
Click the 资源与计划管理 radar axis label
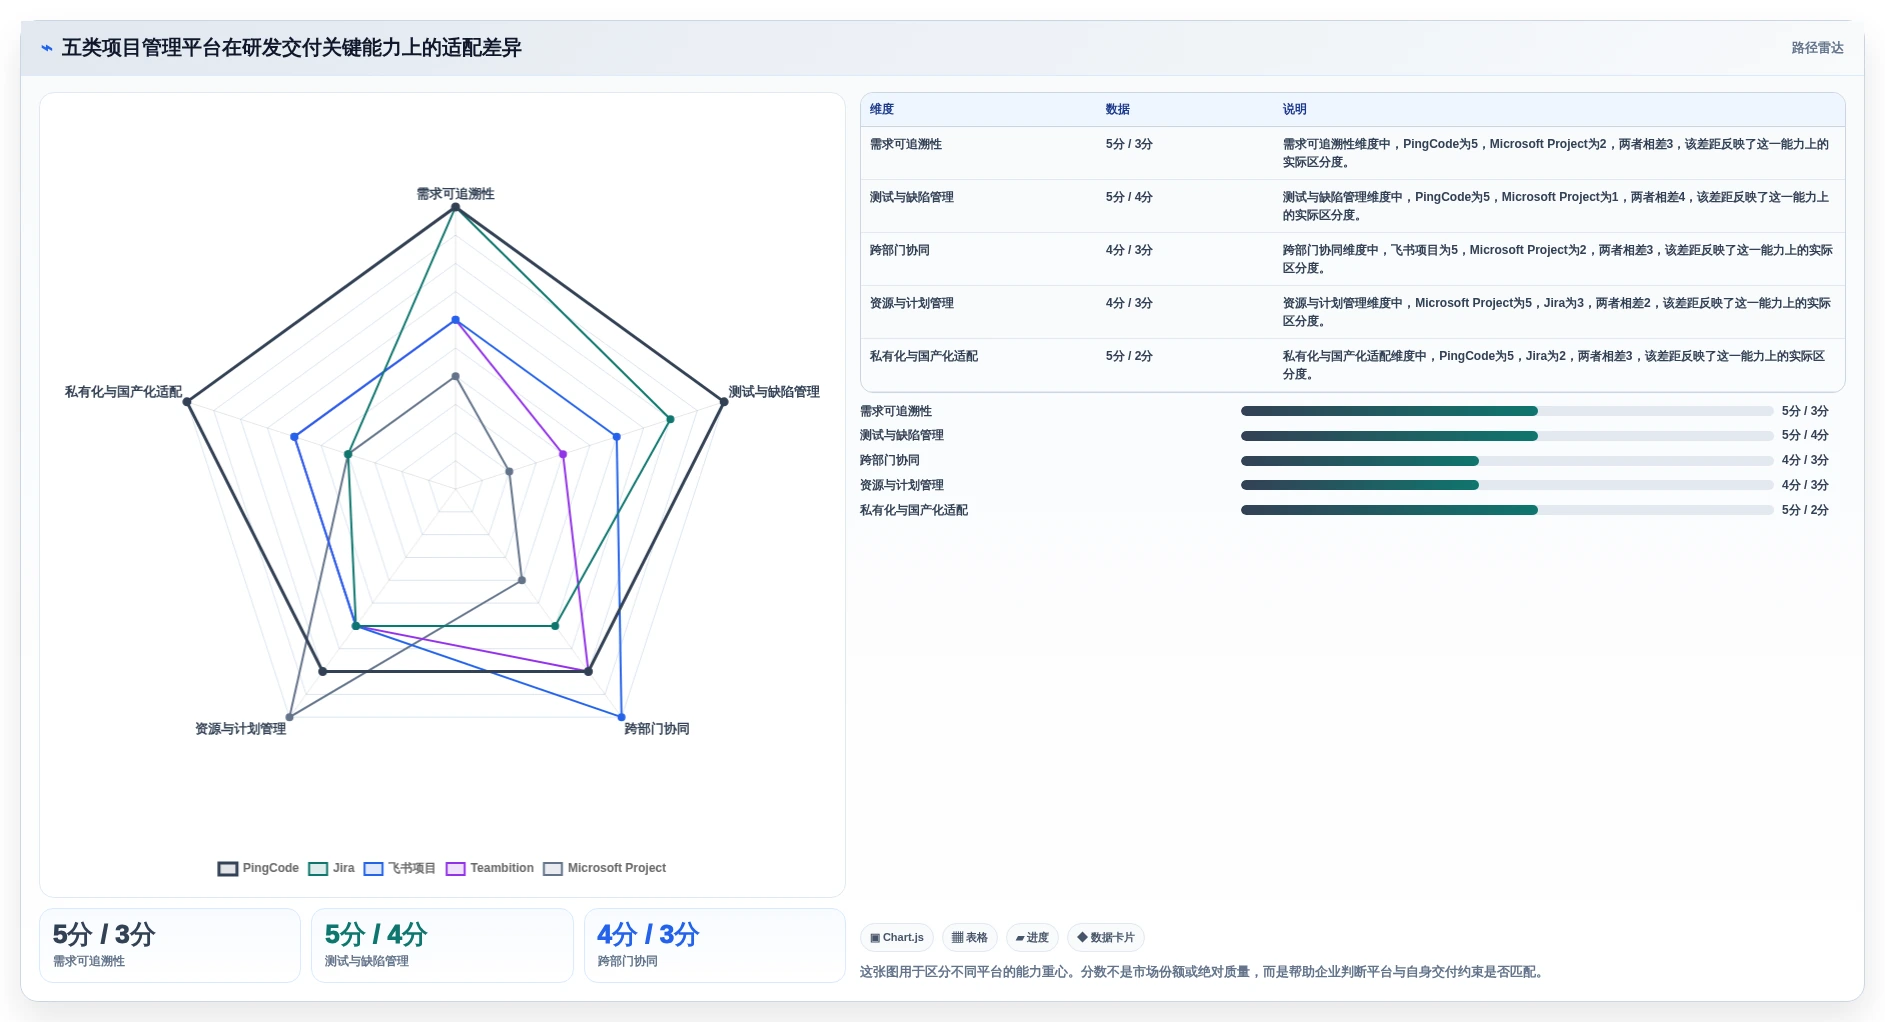[240, 729]
